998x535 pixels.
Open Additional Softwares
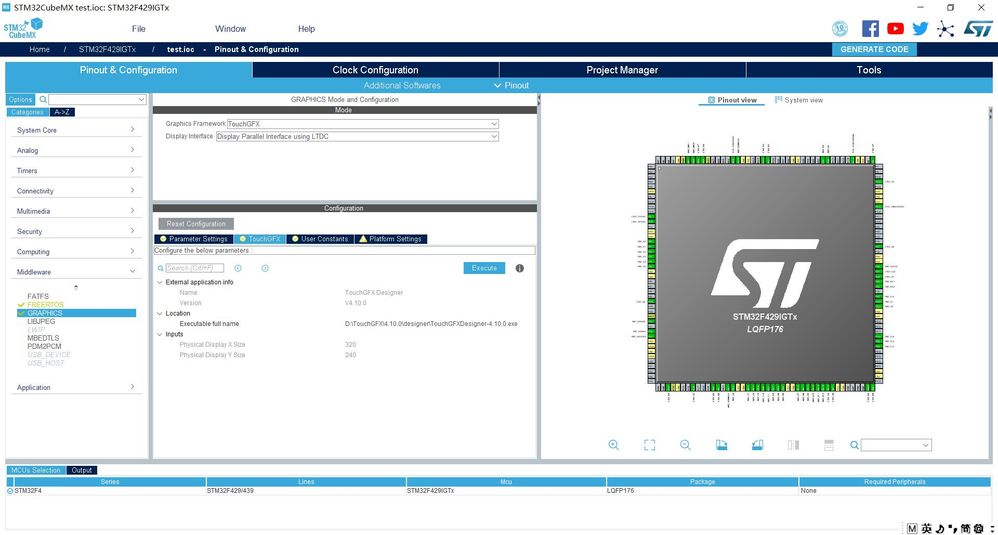[402, 85]
